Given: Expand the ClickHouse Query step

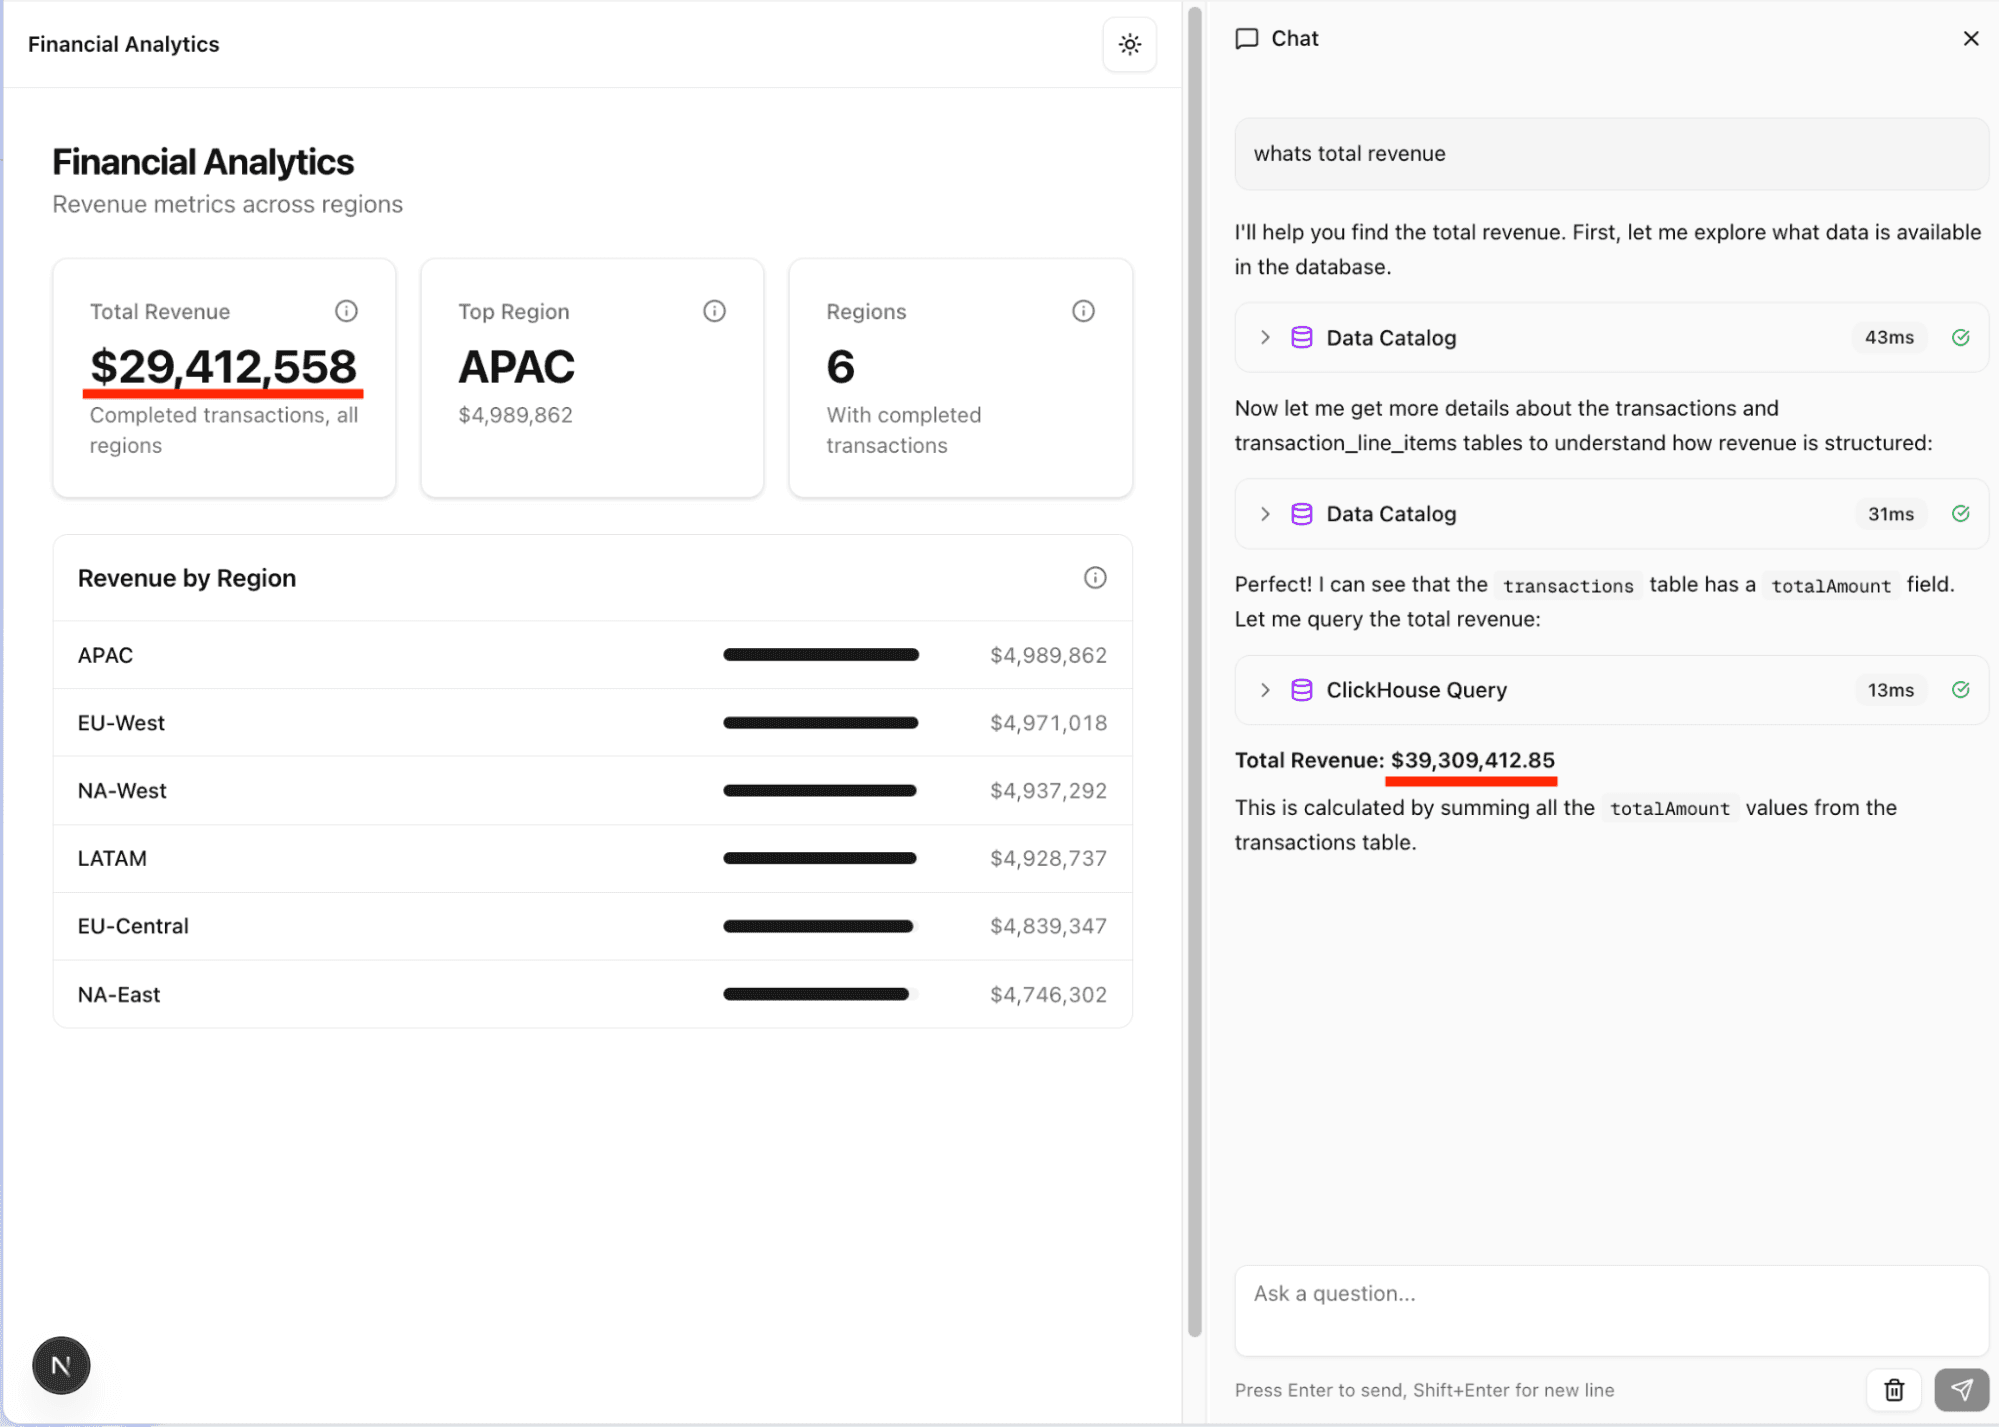Looking at the screenshot, I should click(x=1265, y=690).
